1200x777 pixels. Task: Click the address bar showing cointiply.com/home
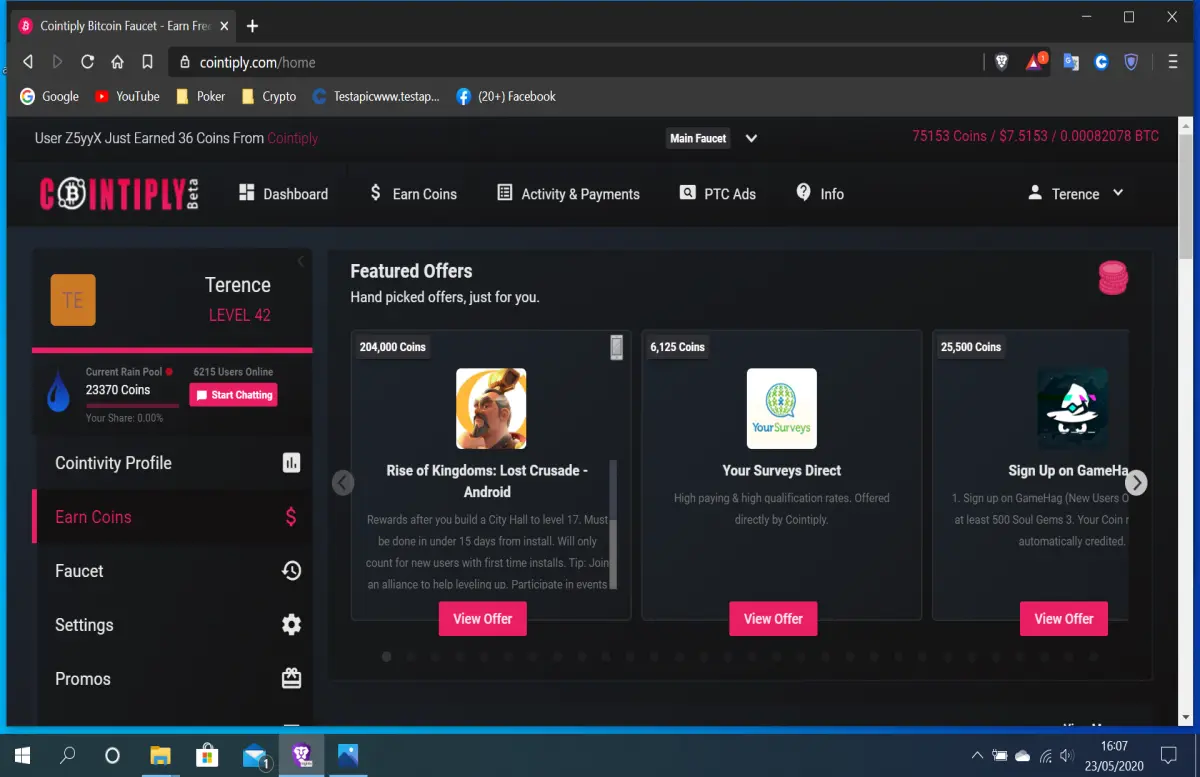[575, 62]
